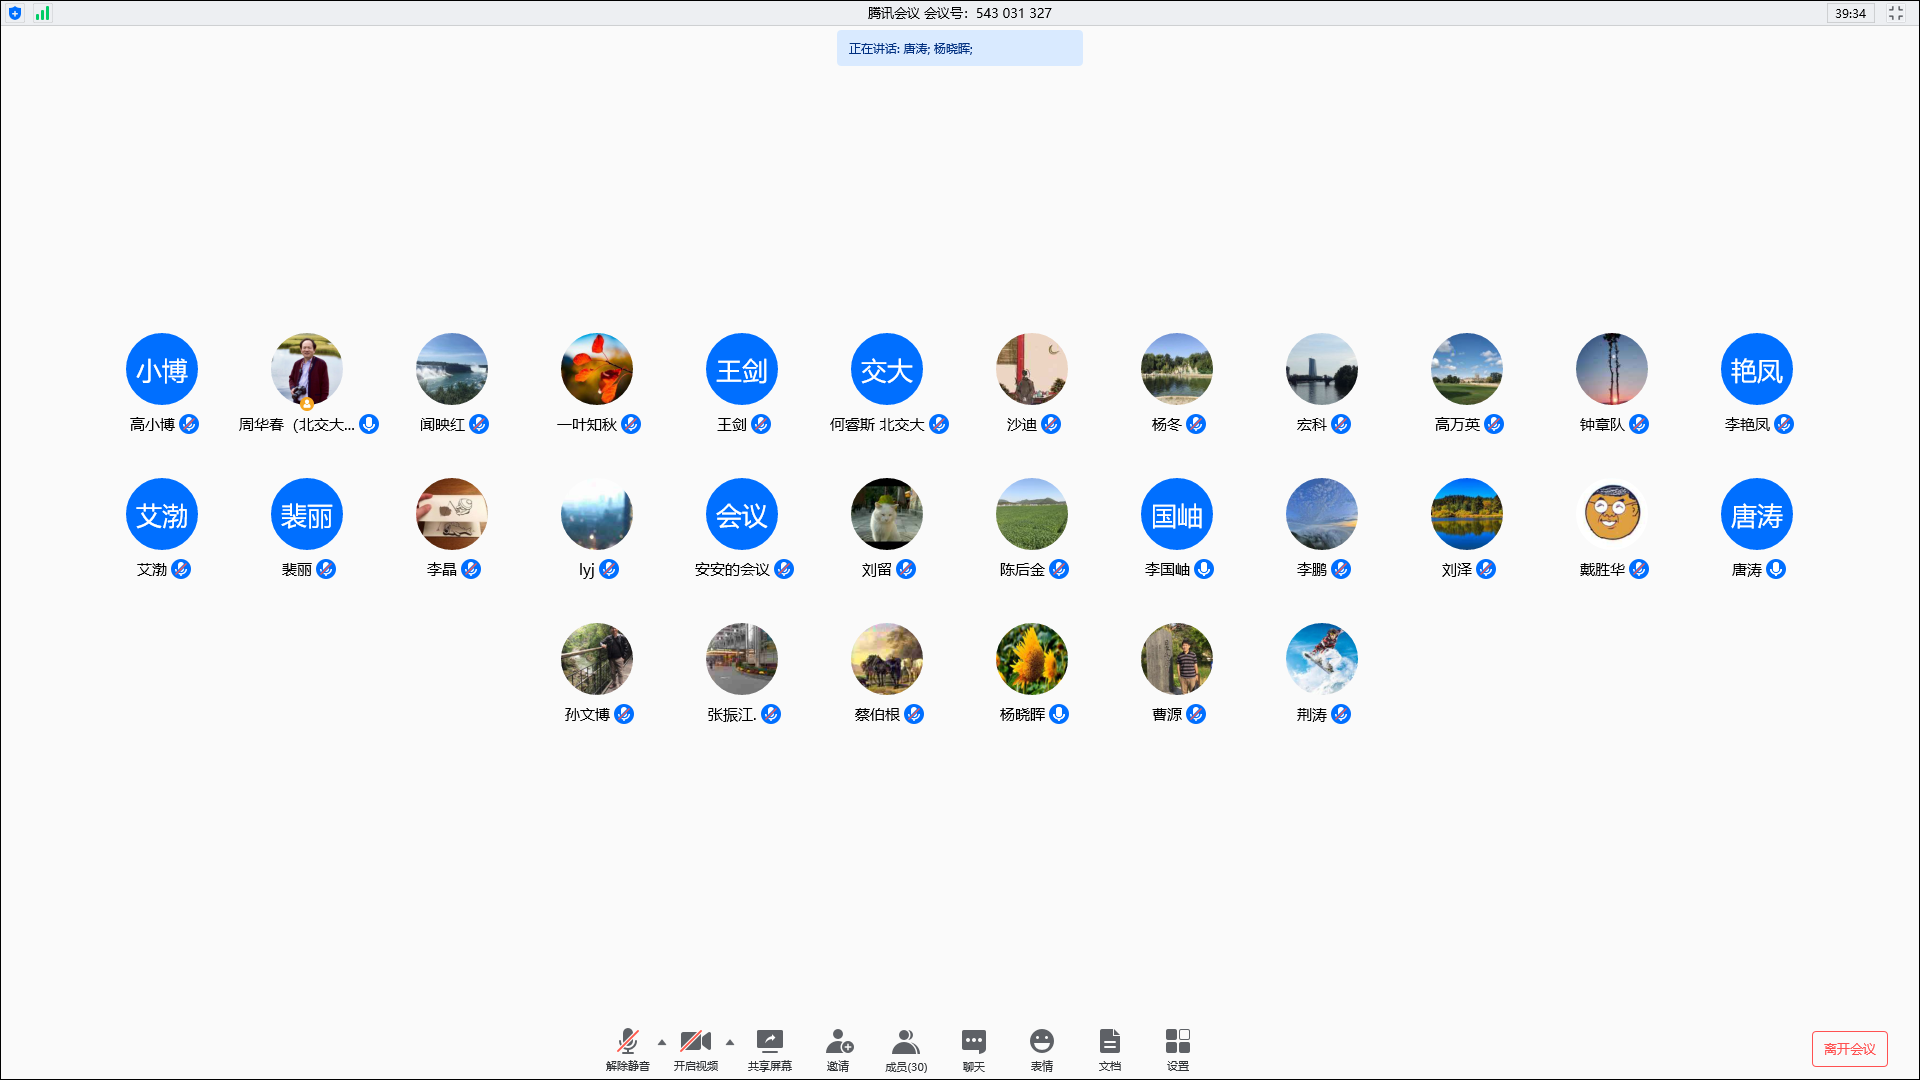Open the Invite (邀请) participants icon
Viewport: 1920px width, 1080px height.
(x=838, y=1042)
